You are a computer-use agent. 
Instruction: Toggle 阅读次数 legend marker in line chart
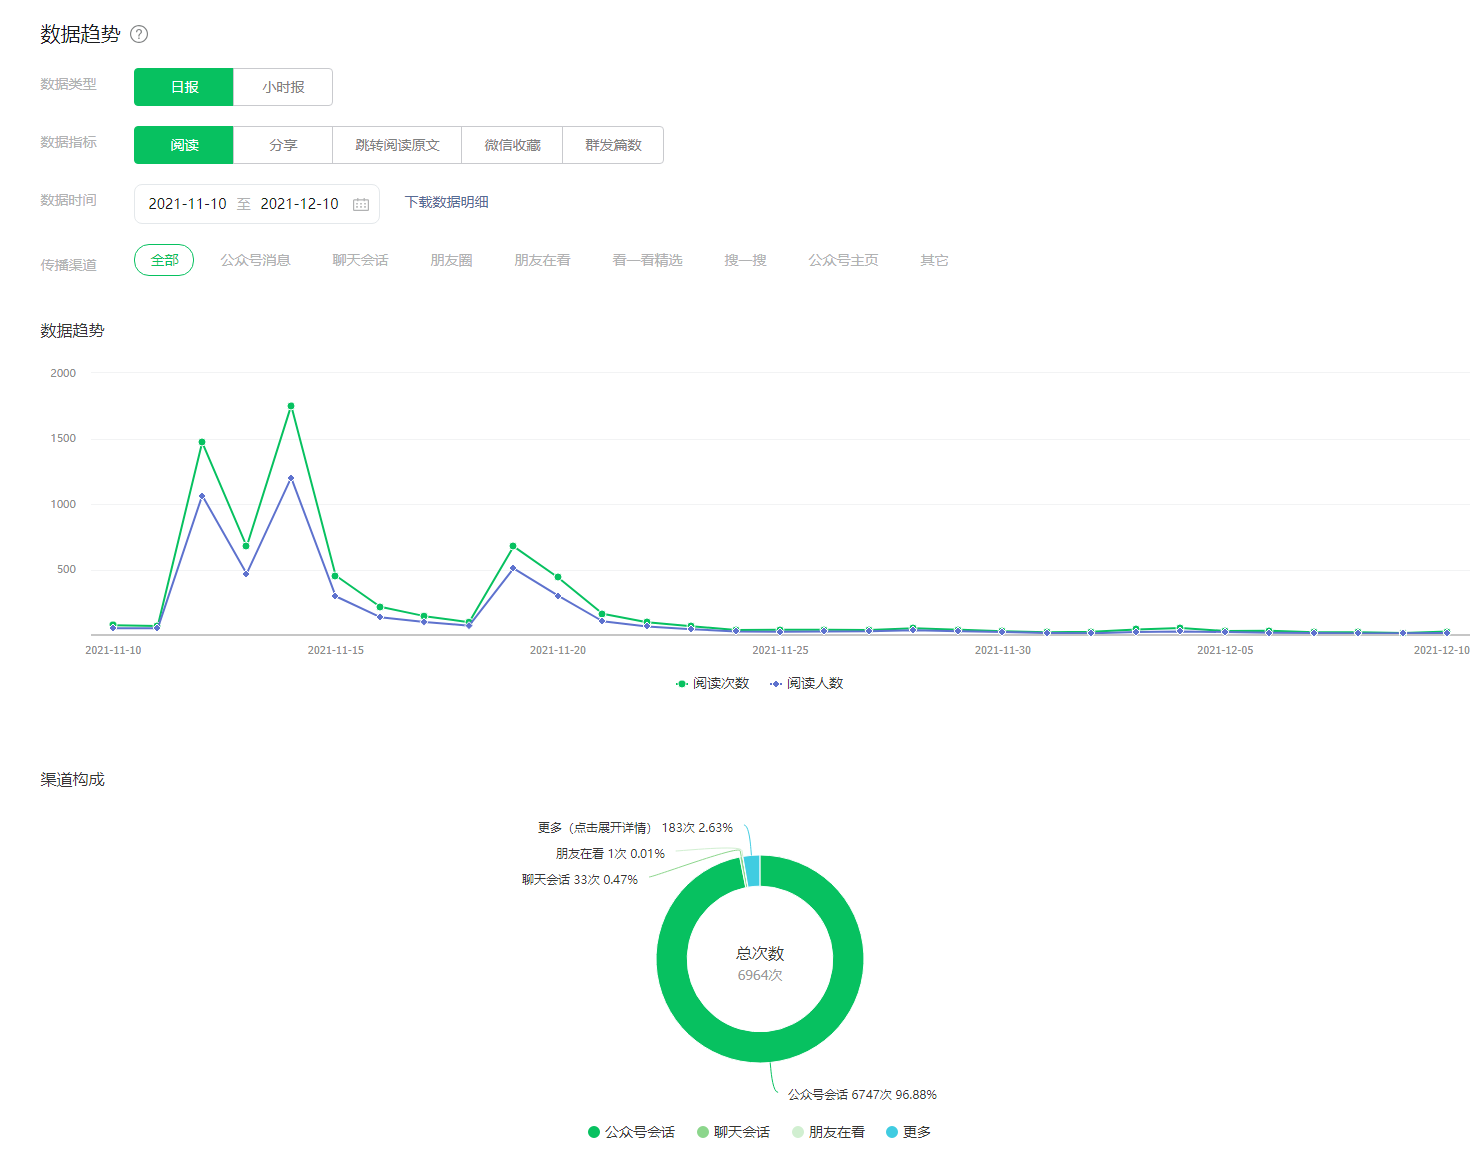[x=682, y=684]
